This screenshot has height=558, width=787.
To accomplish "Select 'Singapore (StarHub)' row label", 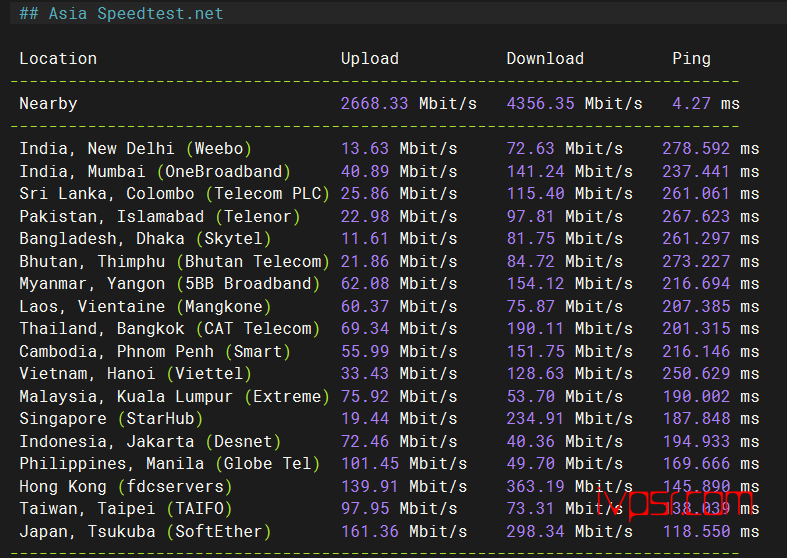I will (111, 420).
